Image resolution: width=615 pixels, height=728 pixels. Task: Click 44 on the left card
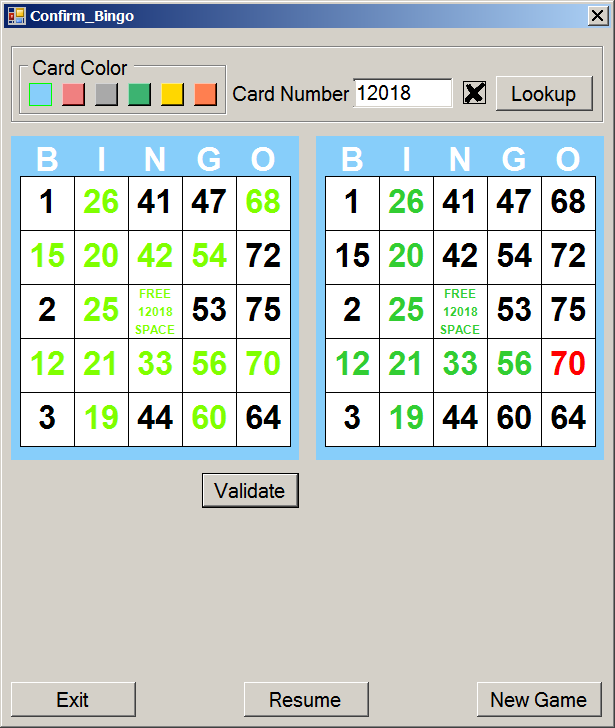155,419
